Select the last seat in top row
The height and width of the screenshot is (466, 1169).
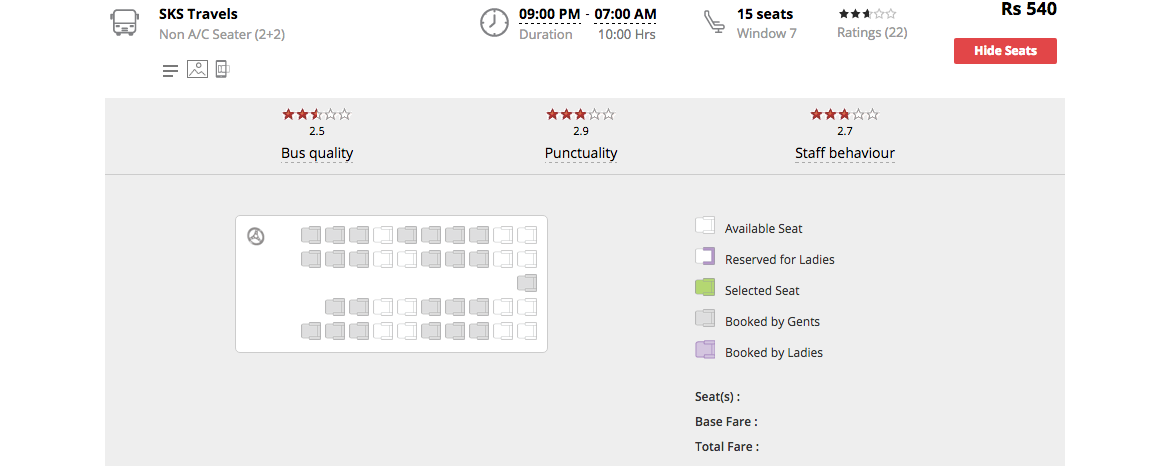(527, 236)
